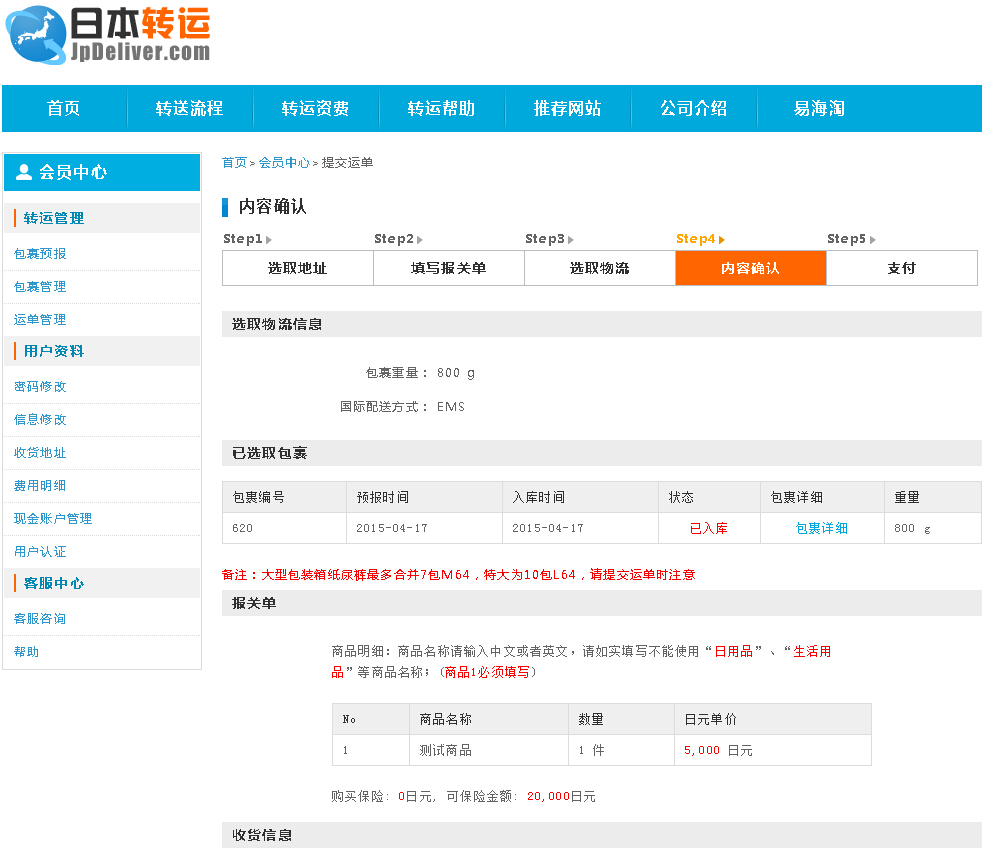The image size is (985, 851).
Task: Visit 推荐网站 from the top menu
Action: pyautogui.click(x=567, y=108)
